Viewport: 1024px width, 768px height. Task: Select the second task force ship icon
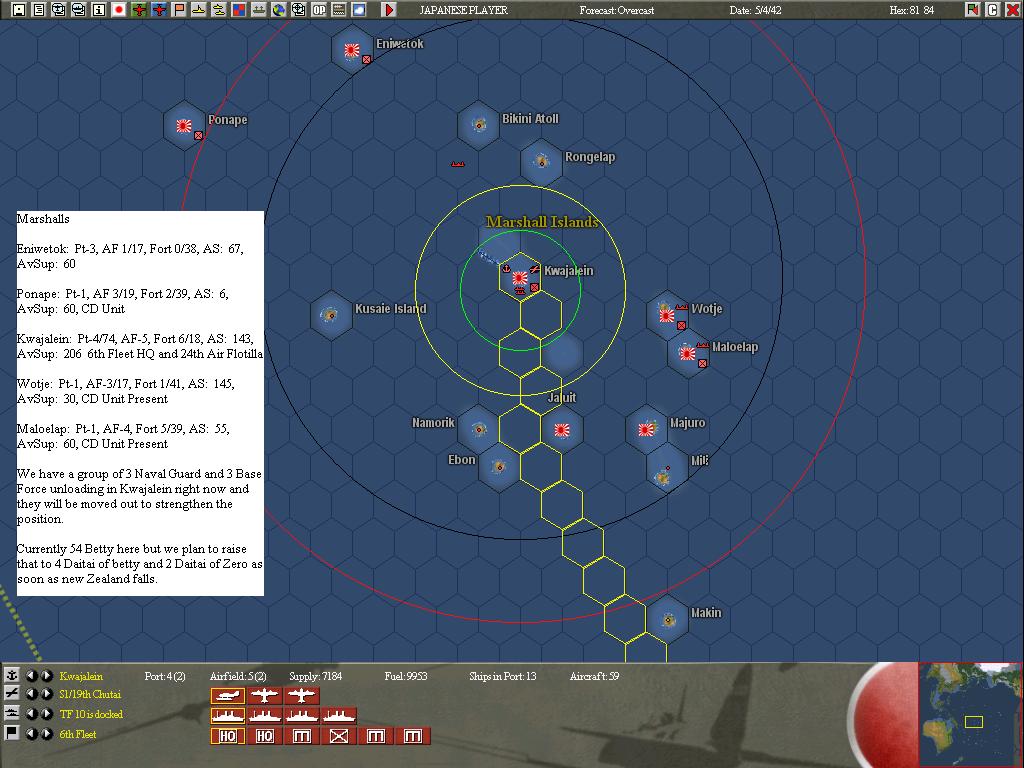coord(264,716)
